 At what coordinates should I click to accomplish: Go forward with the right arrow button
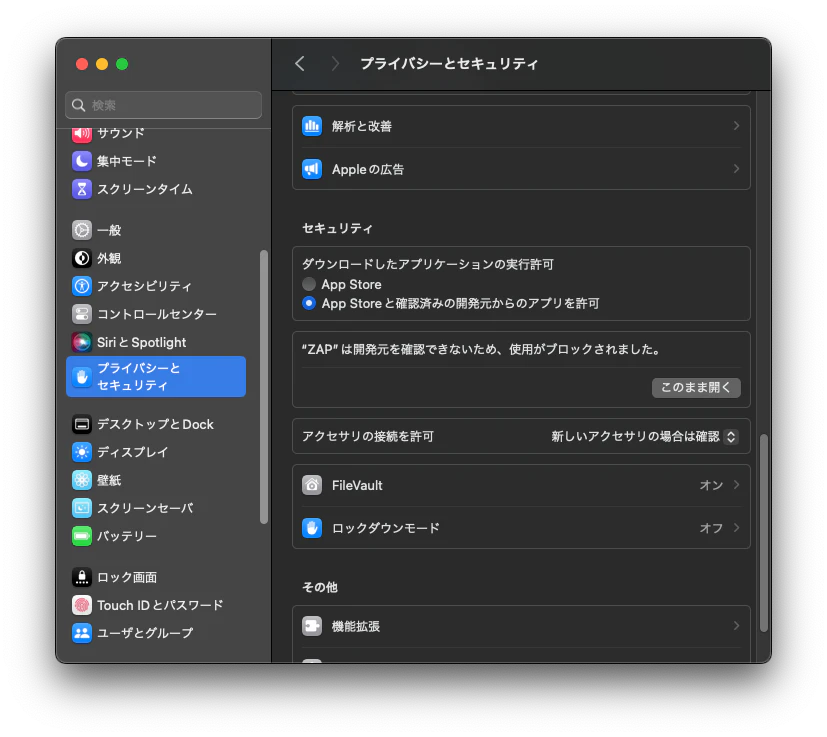[335, 64]
